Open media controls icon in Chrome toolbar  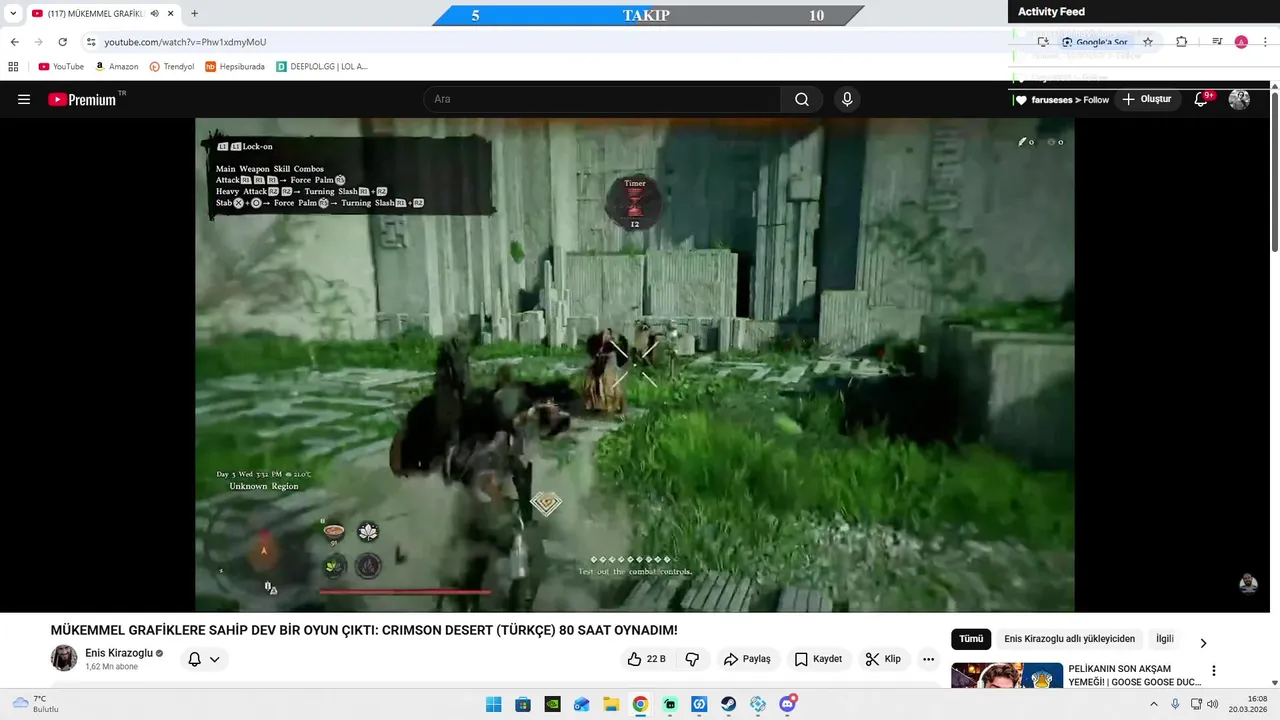click(x=1217, y=42)
